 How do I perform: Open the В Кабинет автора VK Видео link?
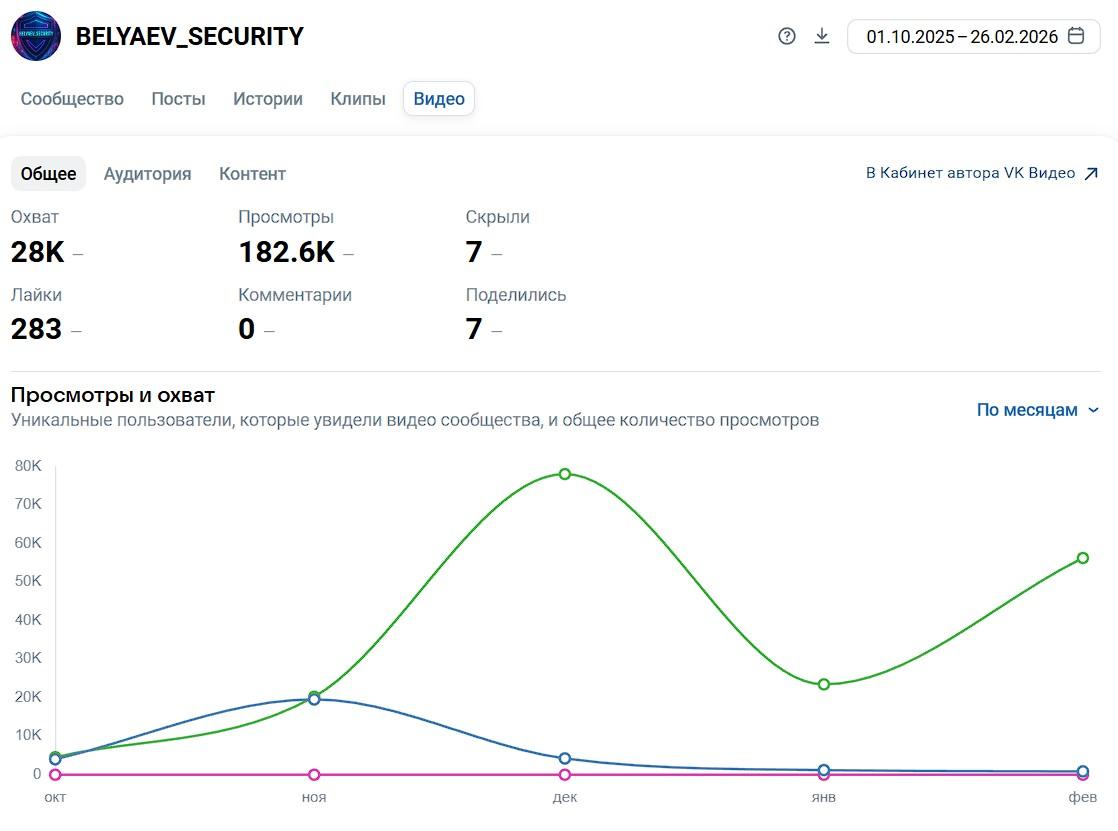coord(970,173)
